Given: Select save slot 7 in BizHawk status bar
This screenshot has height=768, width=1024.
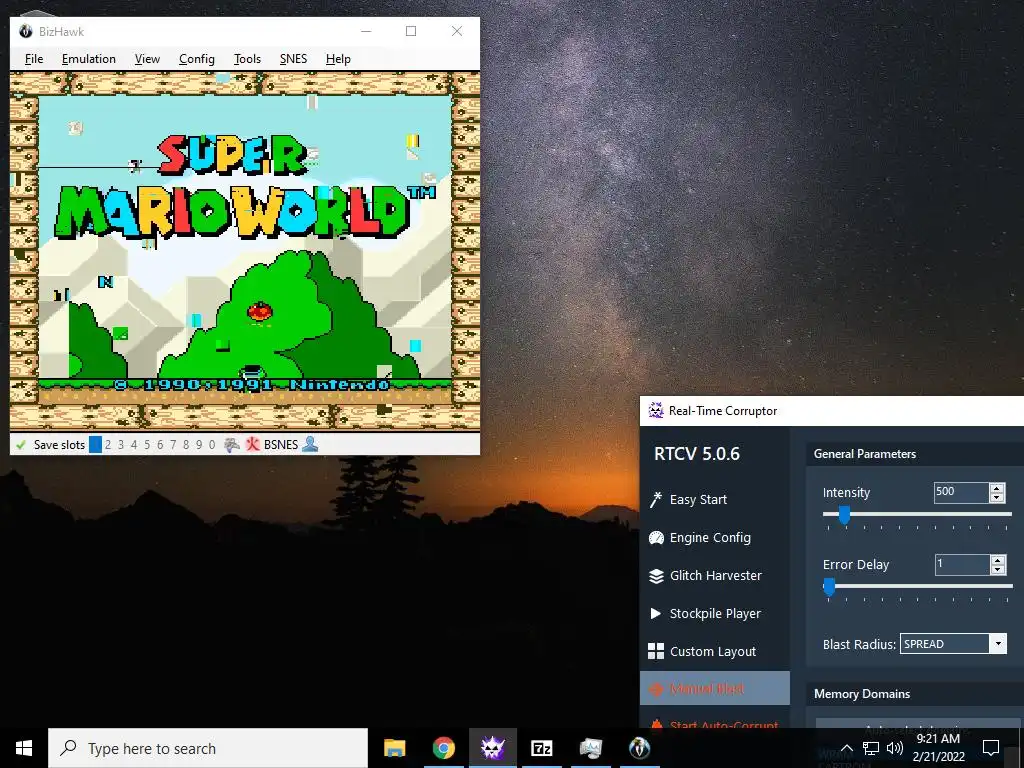Looking at the screenshot, I should (173, 445).
